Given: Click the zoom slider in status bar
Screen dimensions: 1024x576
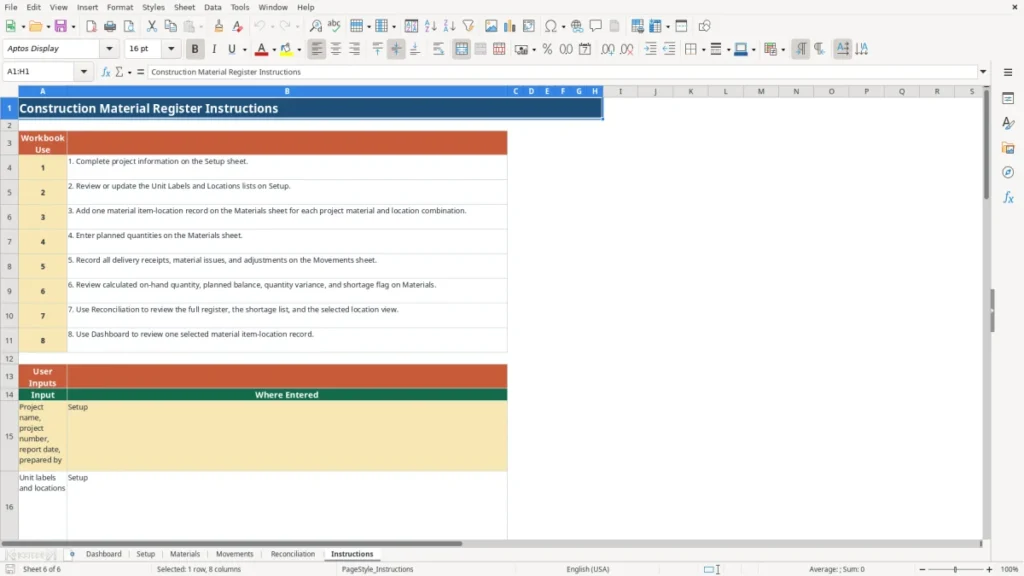Looking at the screenshot, I should [x=955, y=569].
